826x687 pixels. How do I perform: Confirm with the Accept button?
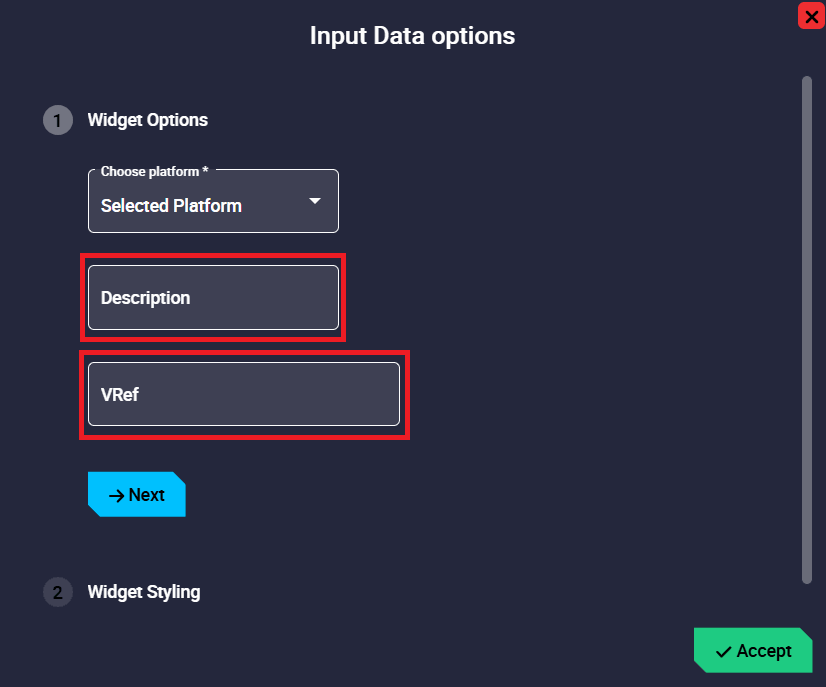click(753, 651)
